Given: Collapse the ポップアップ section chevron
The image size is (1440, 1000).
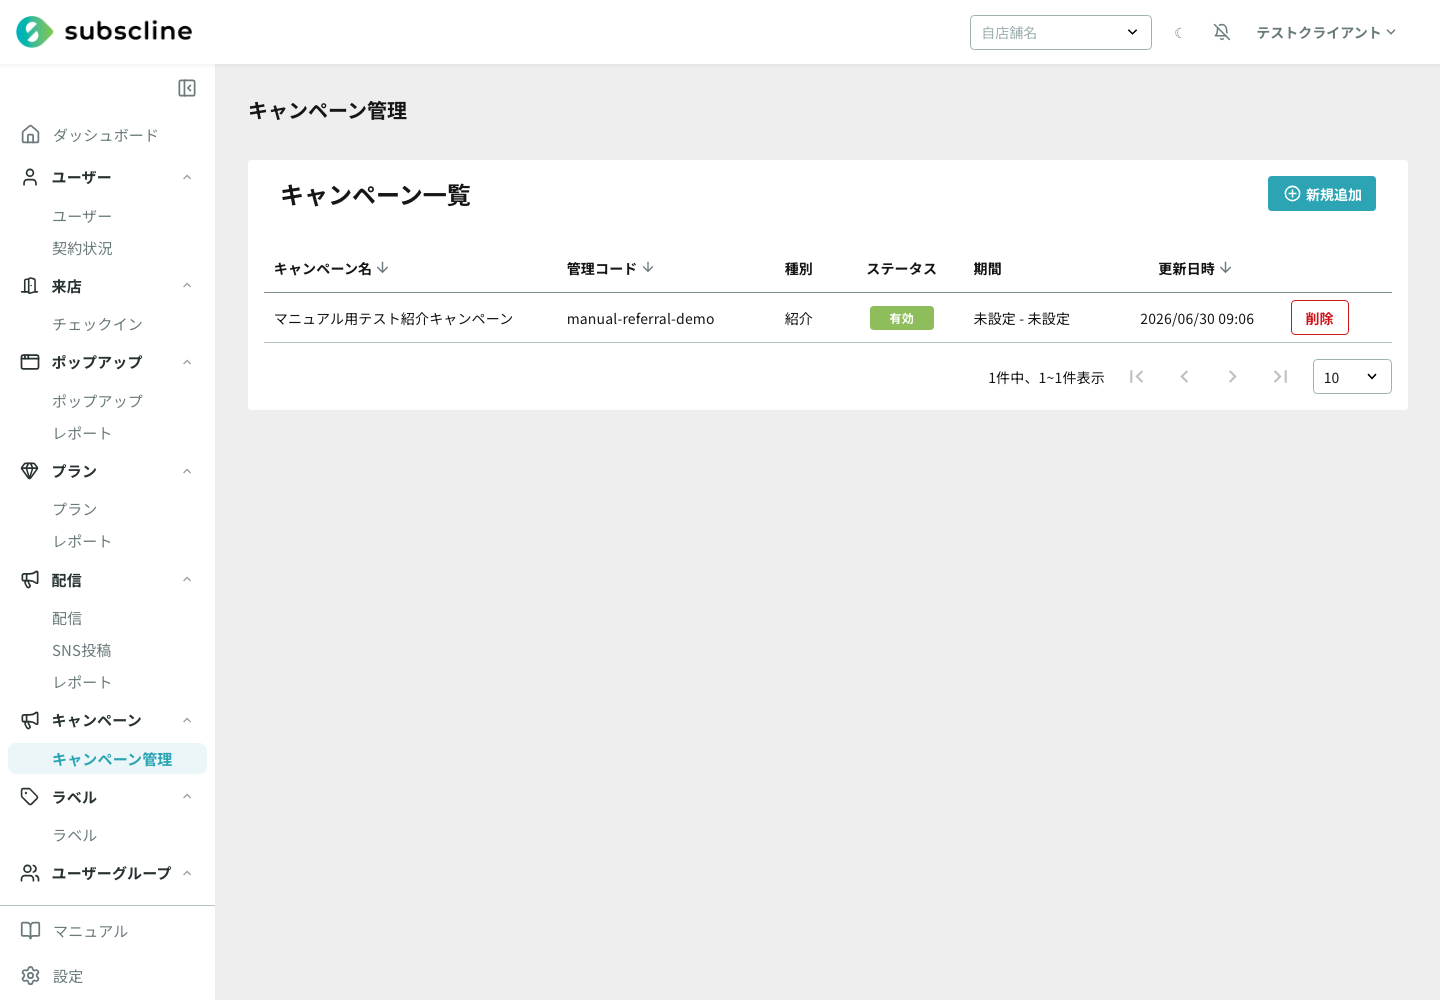Looking at the screenshot, I should pos(187,362).
